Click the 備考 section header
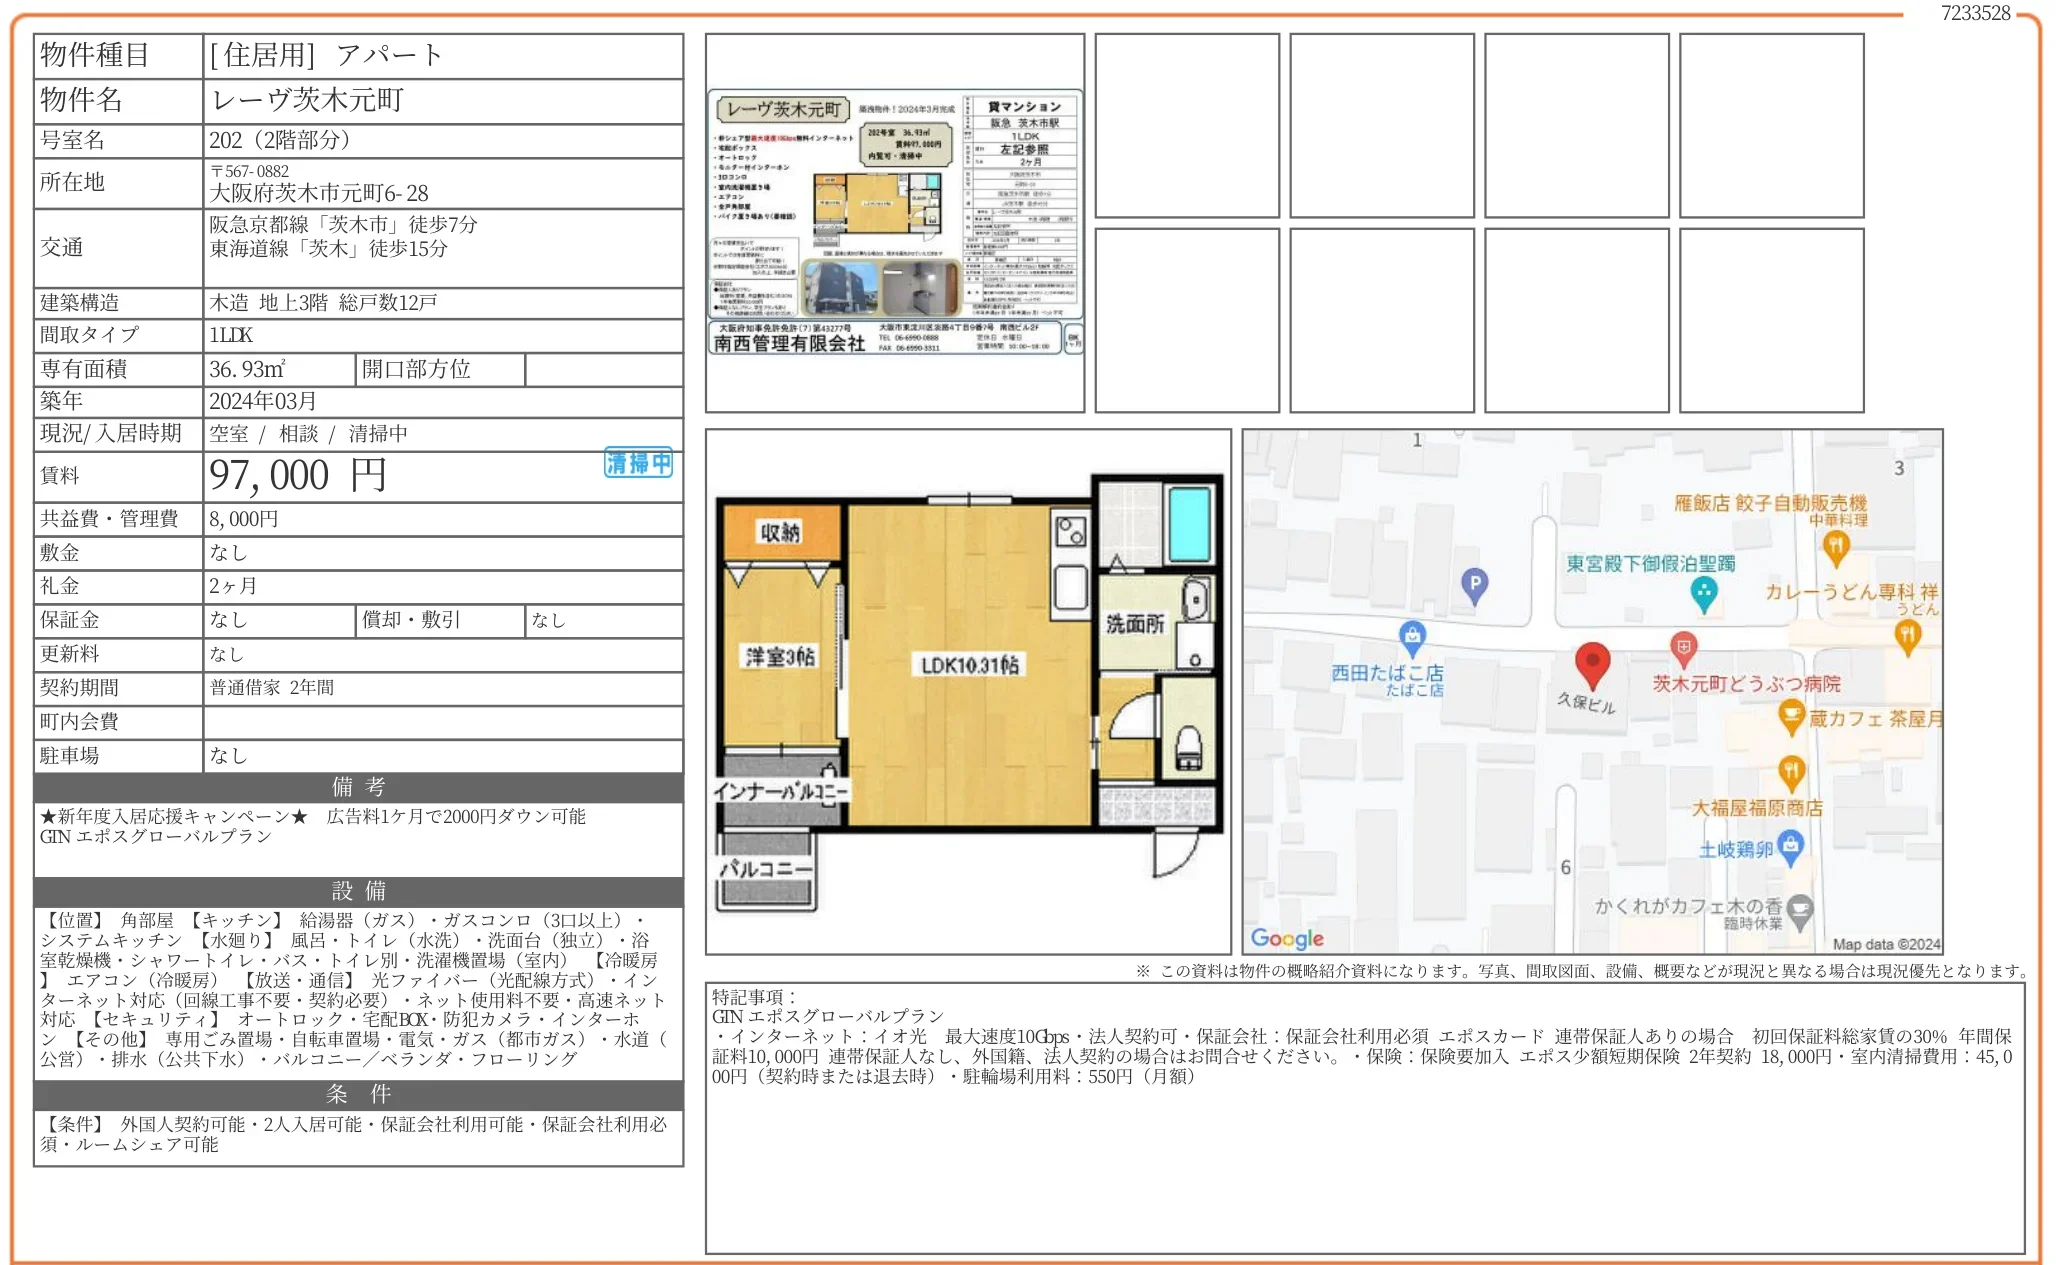This screenshot has width=2056, height=1265. (358, 787)
